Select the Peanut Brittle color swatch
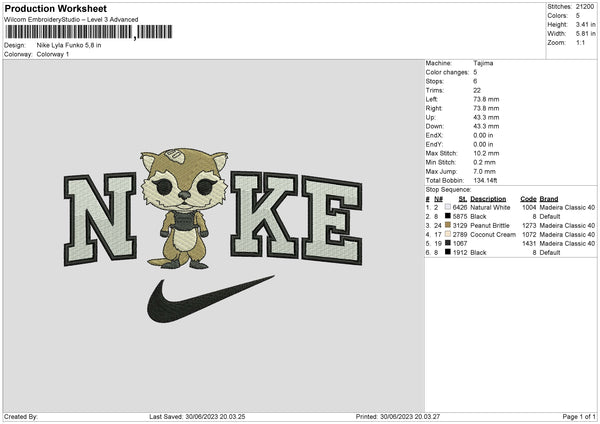 tap(448, 225)
